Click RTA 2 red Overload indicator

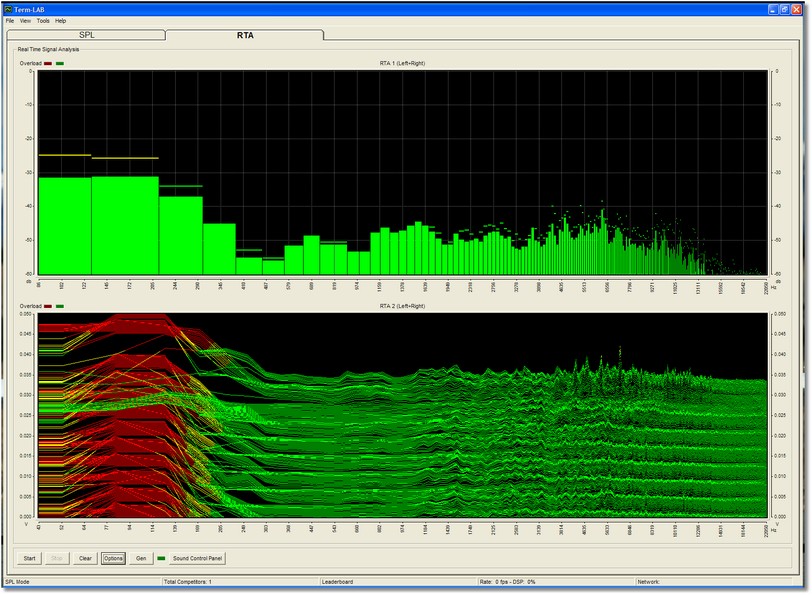coord(48,307)
